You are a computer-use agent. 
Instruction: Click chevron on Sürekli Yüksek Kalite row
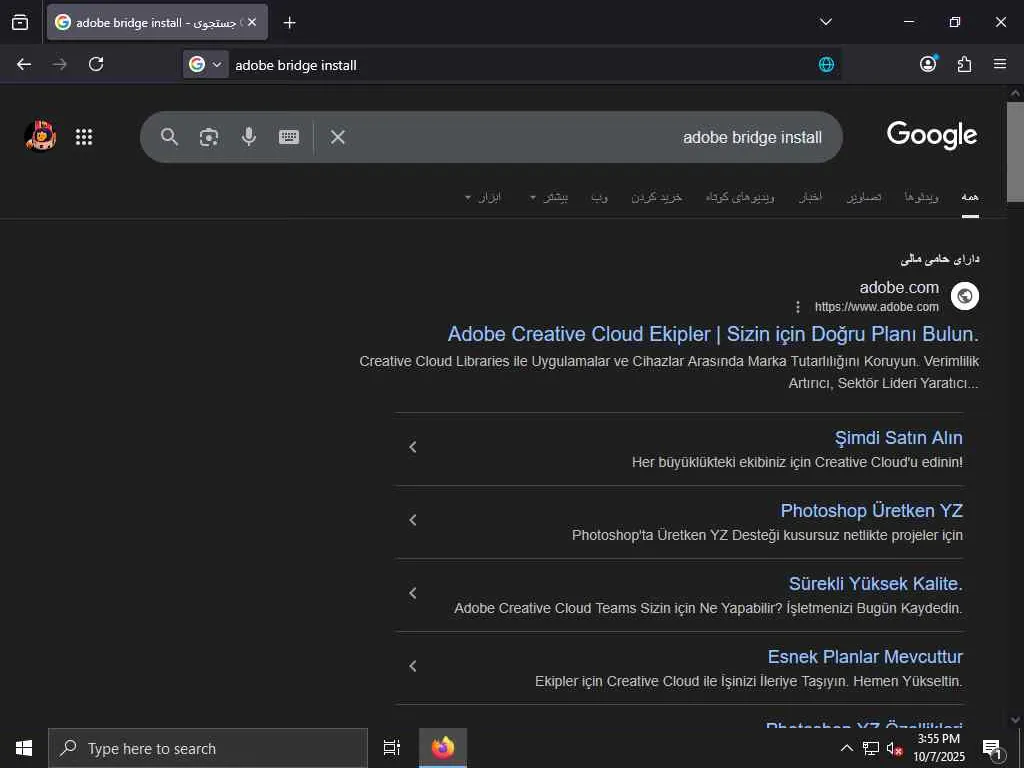point(413,593)
